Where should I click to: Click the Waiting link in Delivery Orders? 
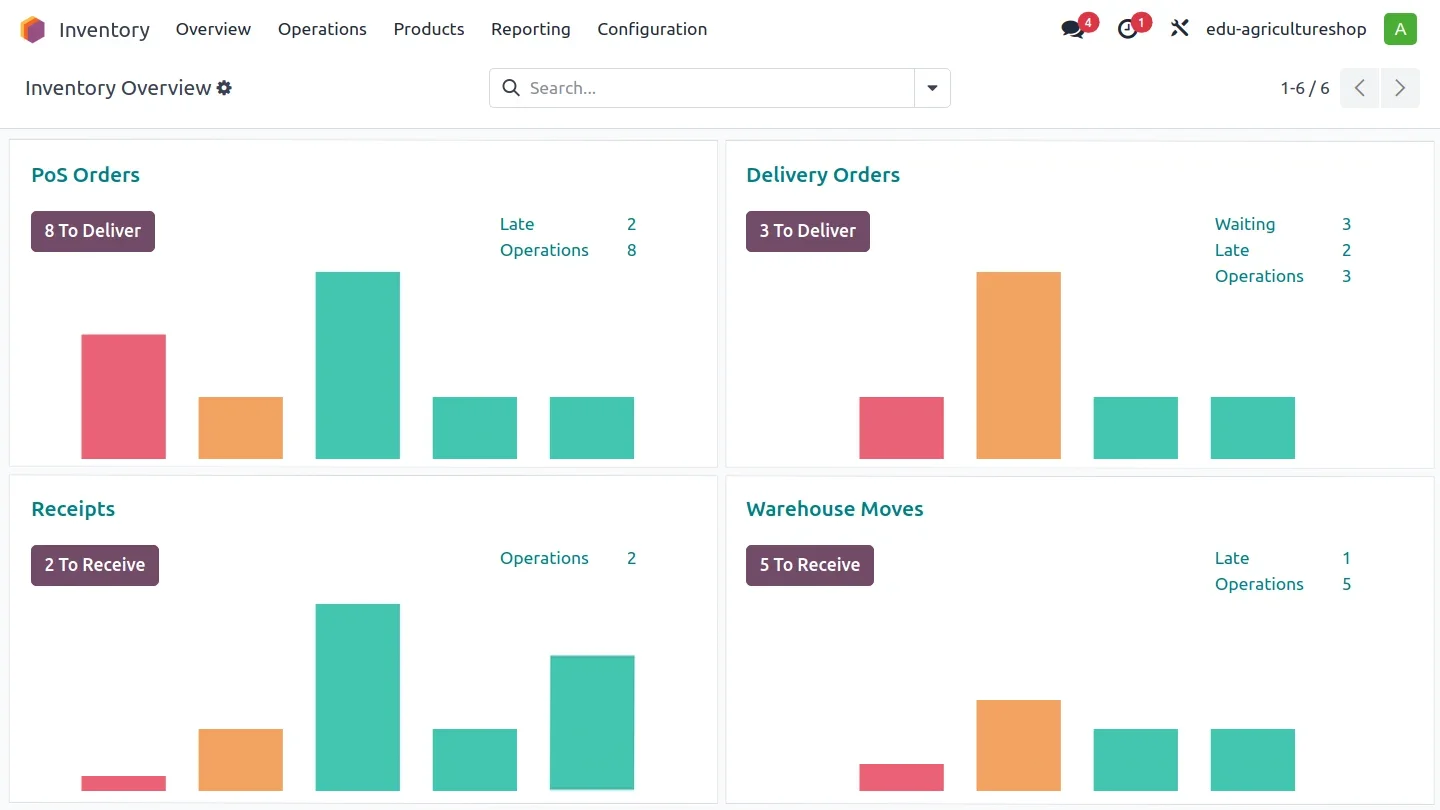tap(1245, 224)
